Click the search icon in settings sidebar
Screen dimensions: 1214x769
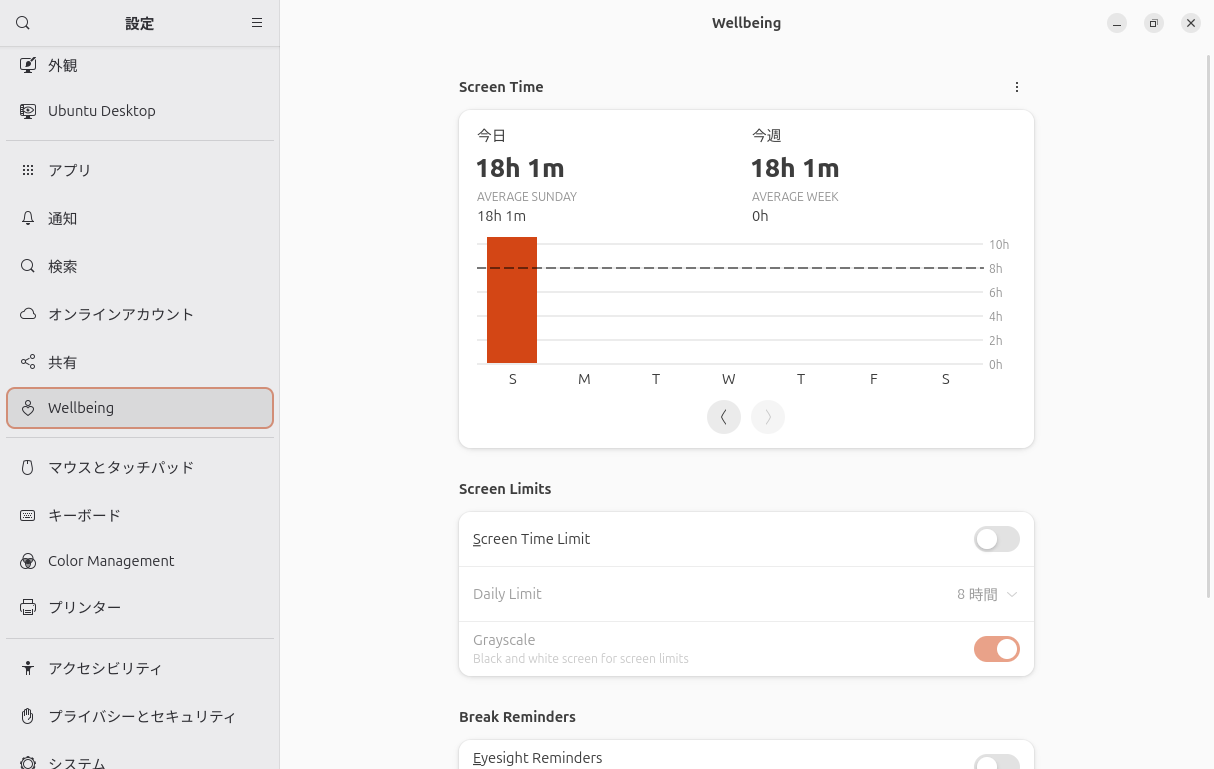coord(23,23)
